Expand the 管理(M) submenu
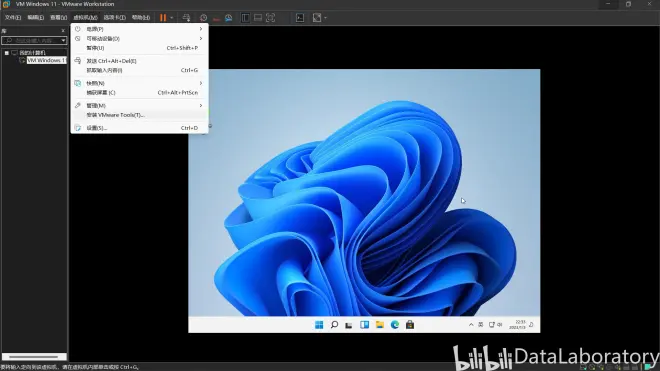This screenshot has height=371, width=660. pos(139,106)
